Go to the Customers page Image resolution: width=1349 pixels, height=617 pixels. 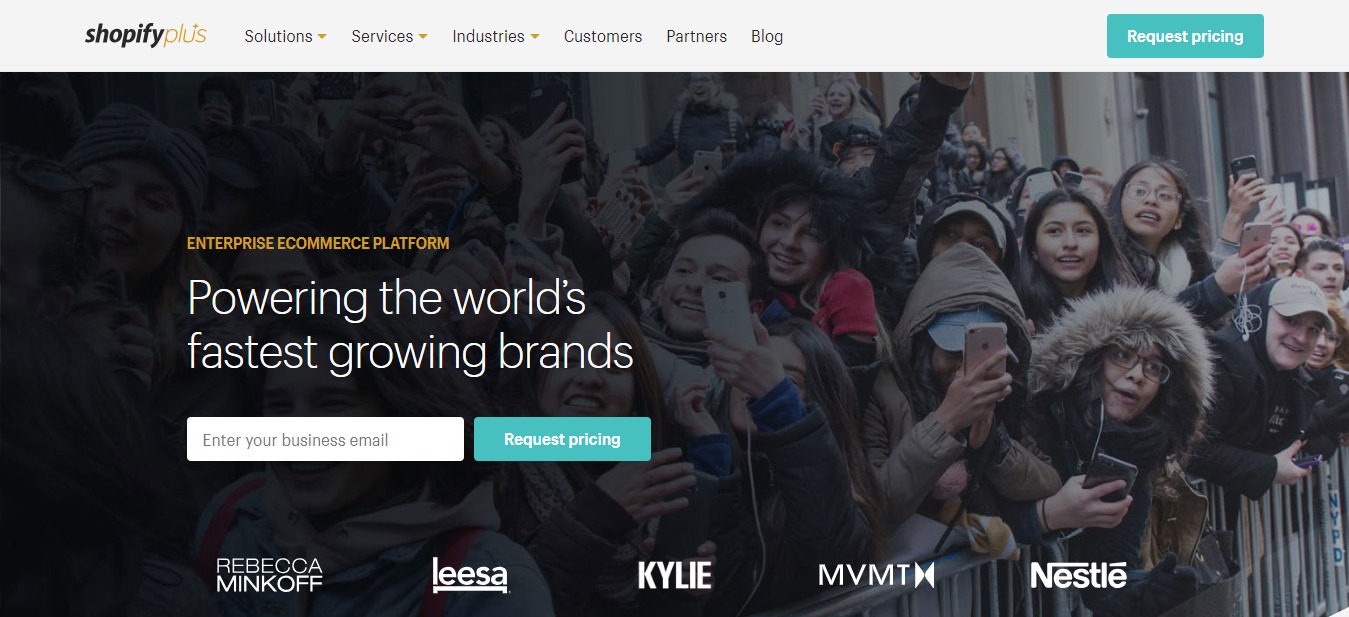603,36
